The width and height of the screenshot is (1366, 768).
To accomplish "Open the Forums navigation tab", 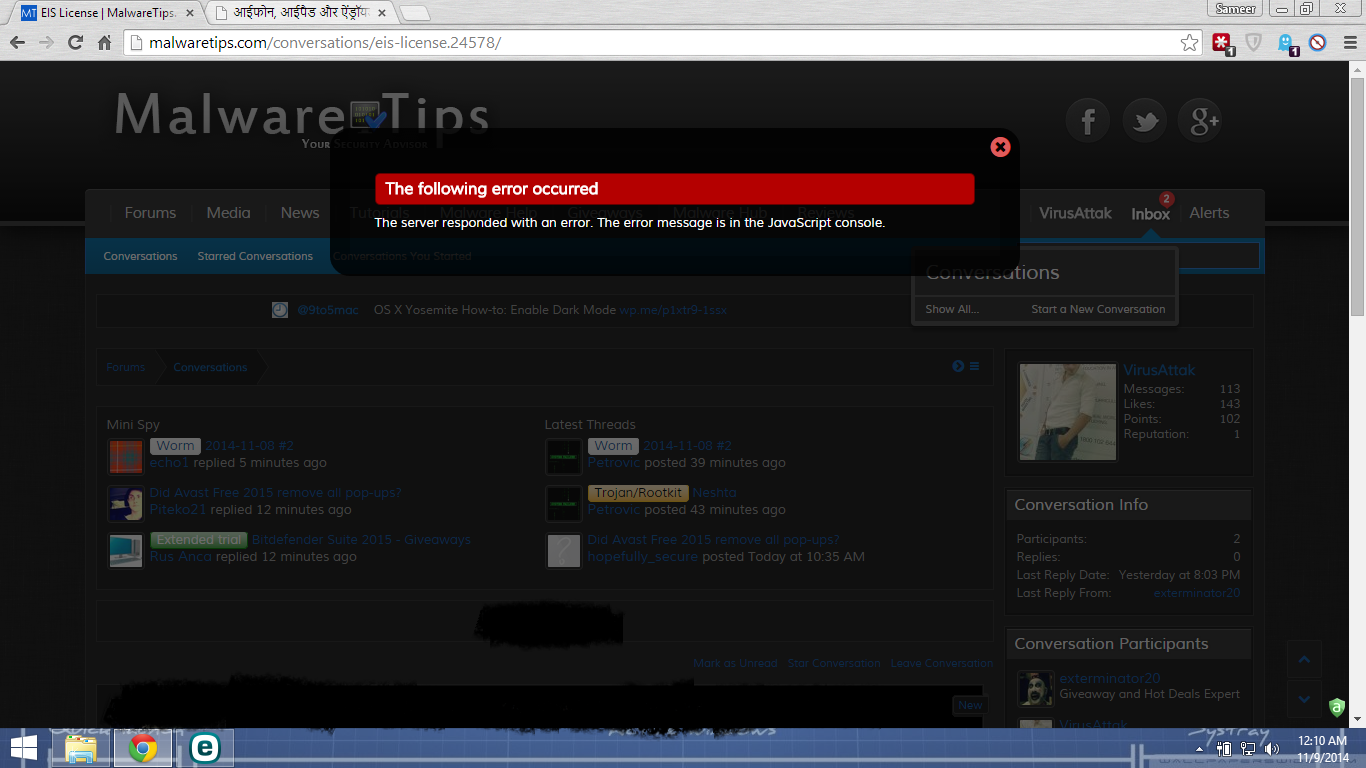I will pyautogui.click(x=150, y=213).
